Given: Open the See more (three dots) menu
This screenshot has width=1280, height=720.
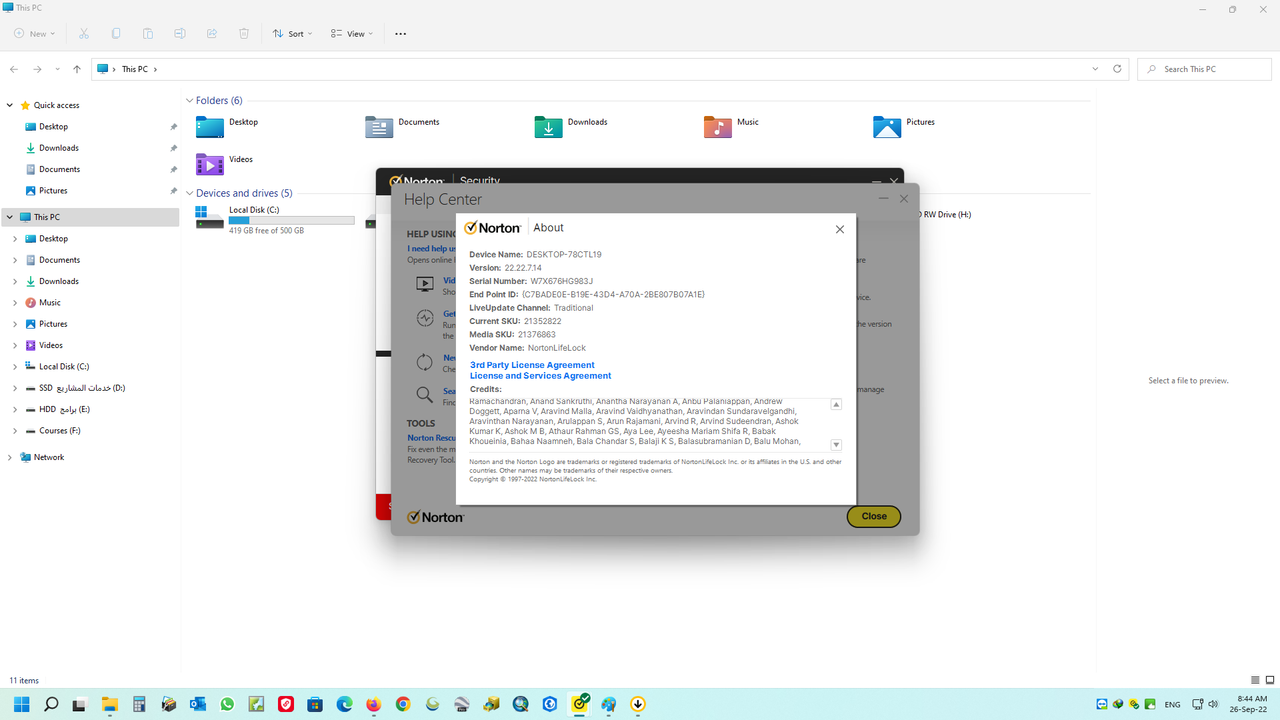Looking at the screenshot, I should pyautogui.click(x=401, y=33).
